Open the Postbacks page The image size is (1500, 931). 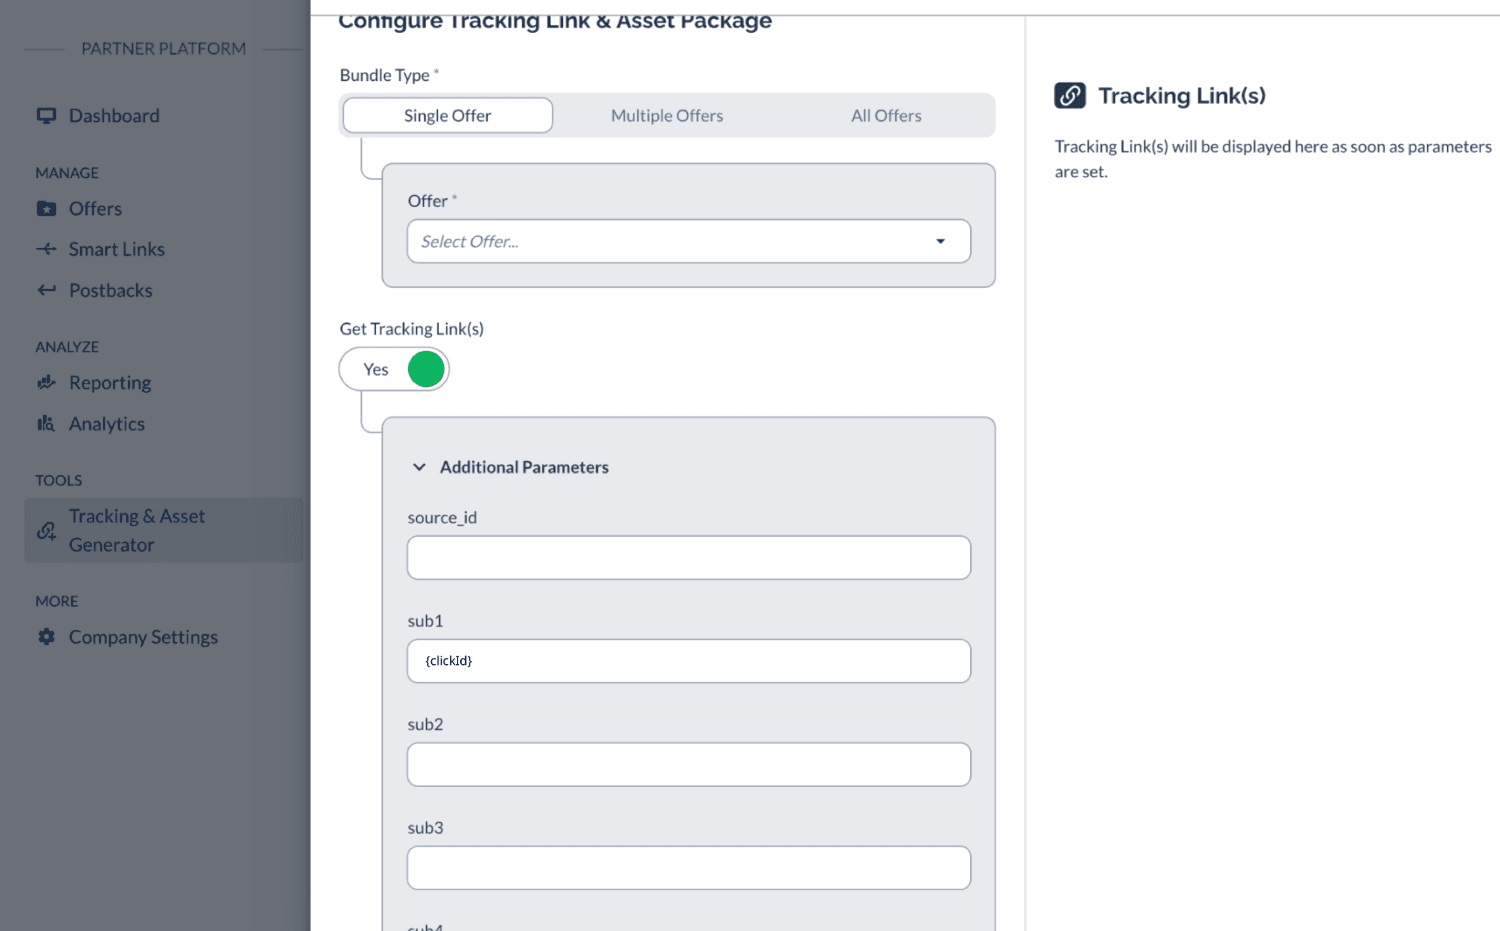111,290
